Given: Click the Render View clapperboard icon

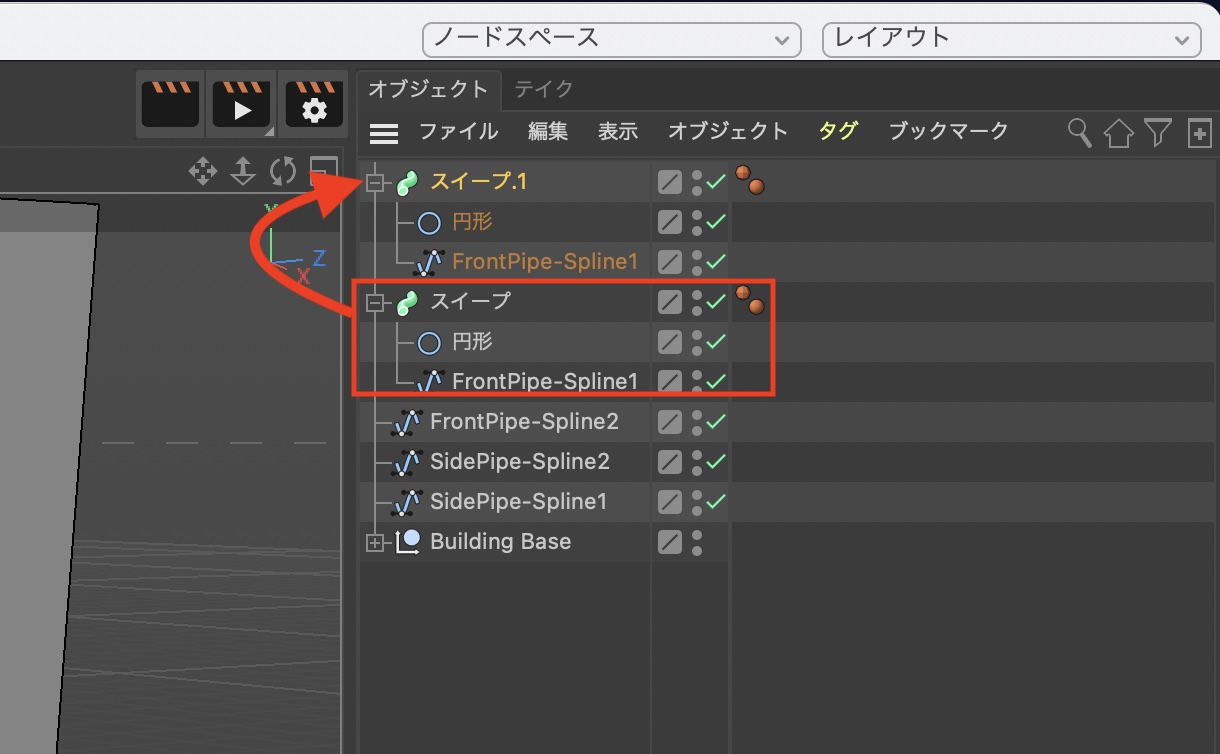Looking at the screenshot, I should tap(170, 103).
